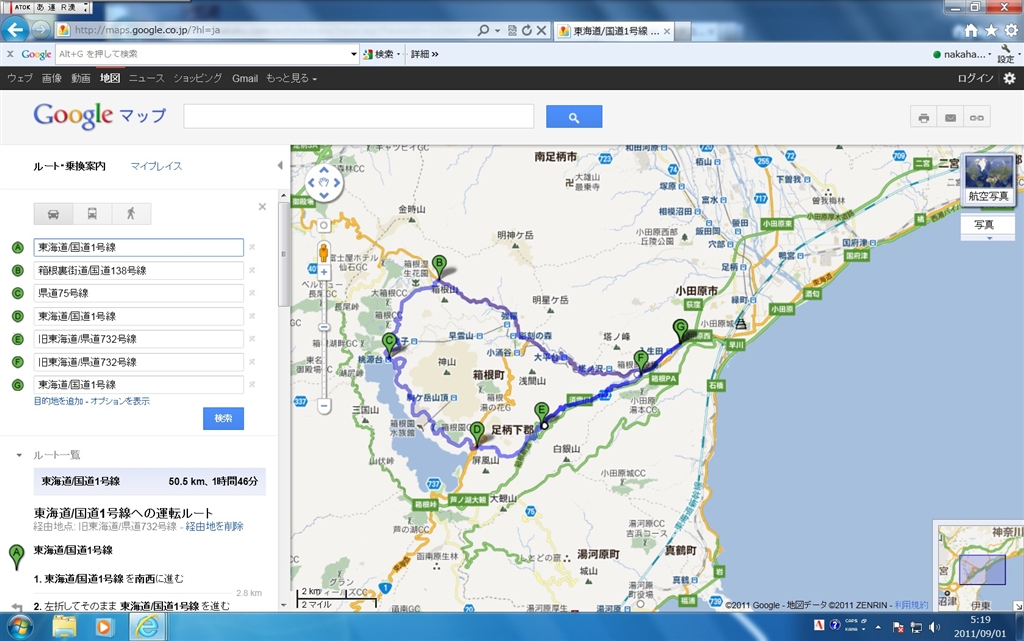This screenshot has width=1024, height=641.
Task: Open browser favorites star icon
Action: [x=991, y=31]
